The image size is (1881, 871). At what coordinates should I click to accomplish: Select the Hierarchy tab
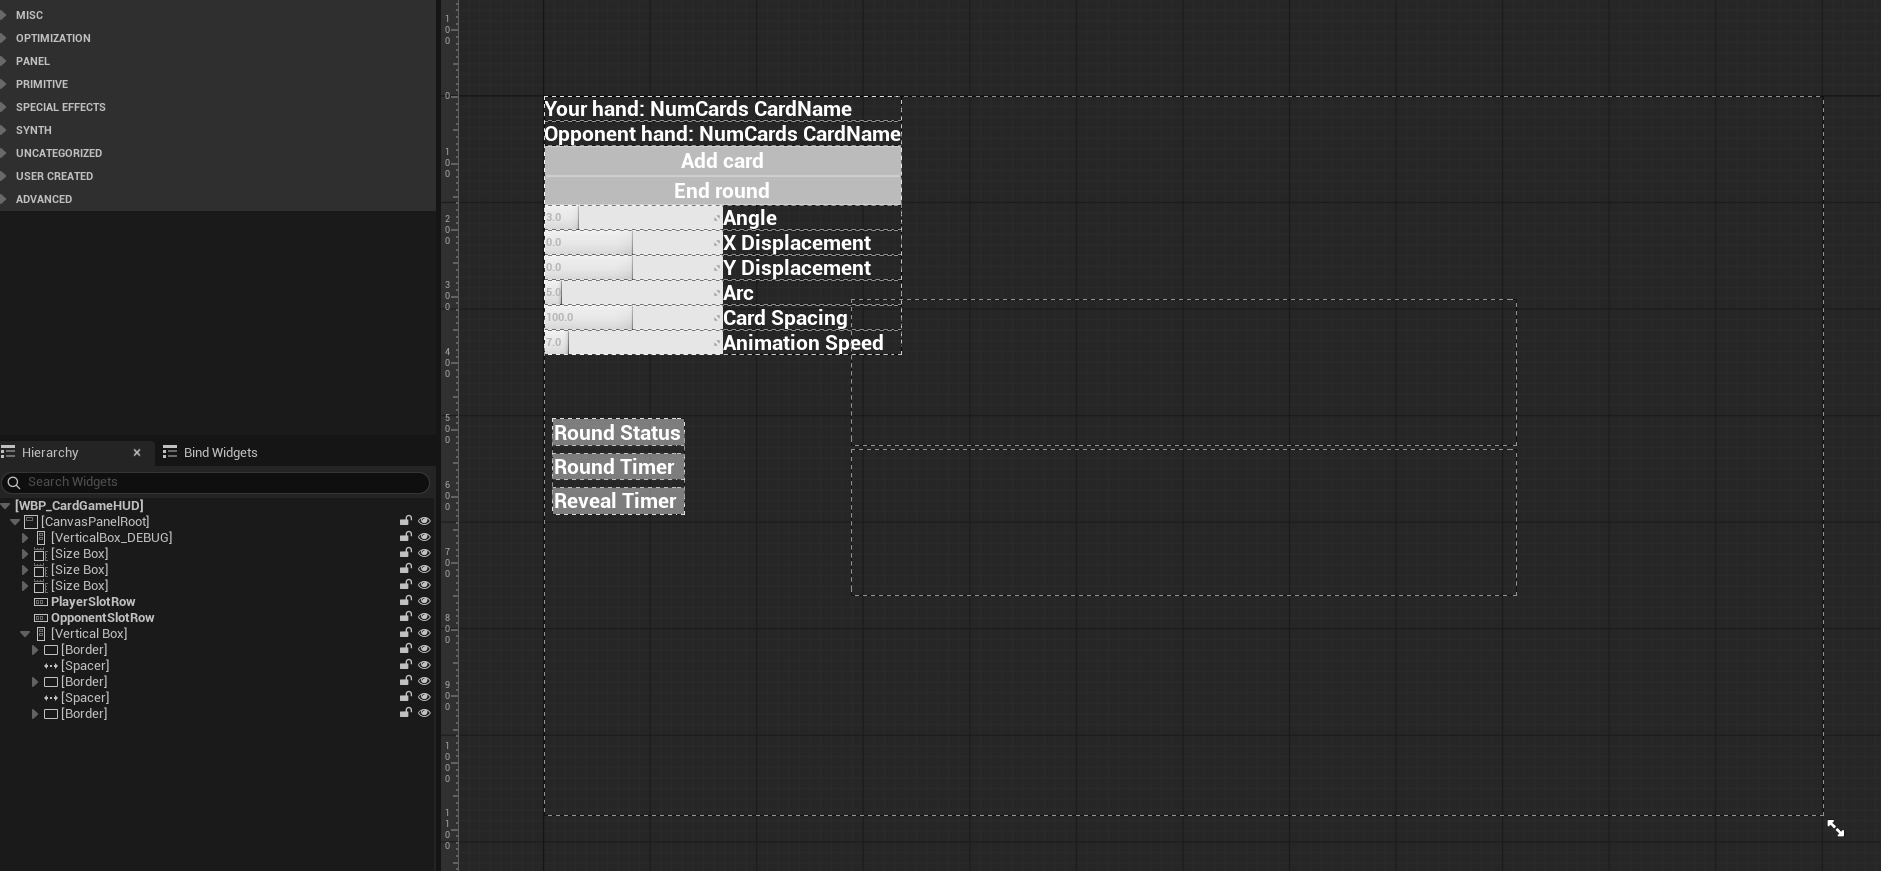click(50, 453)
